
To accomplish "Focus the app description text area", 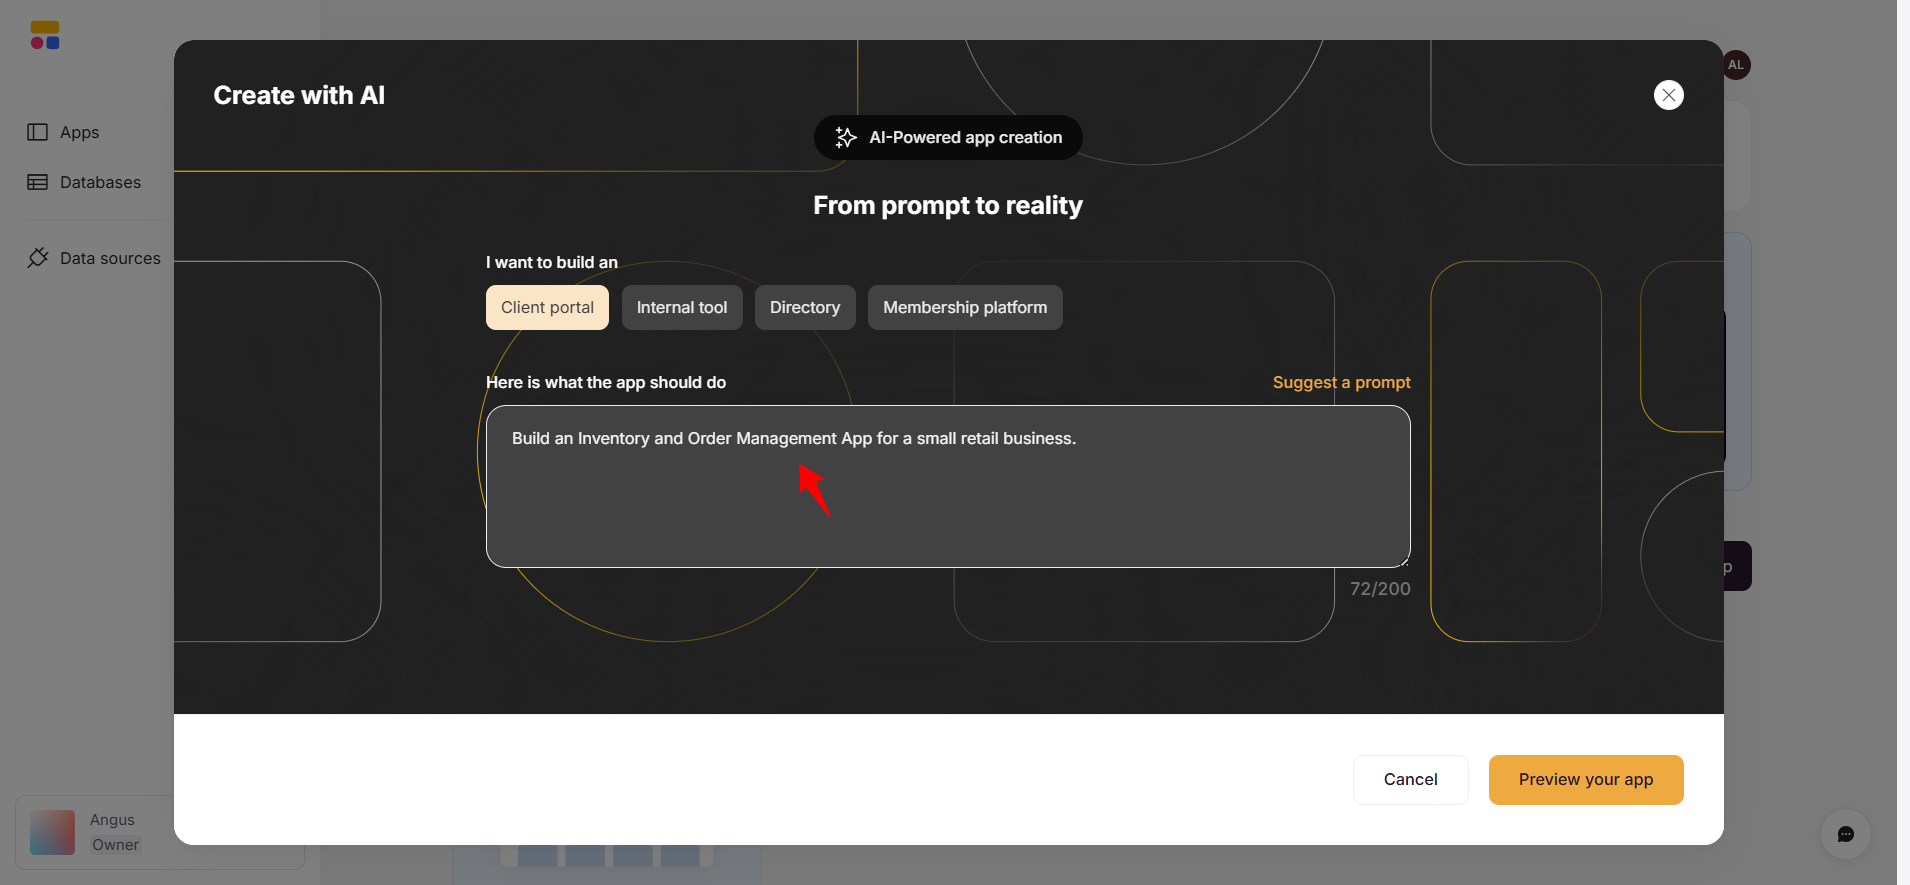I will 948,486.
